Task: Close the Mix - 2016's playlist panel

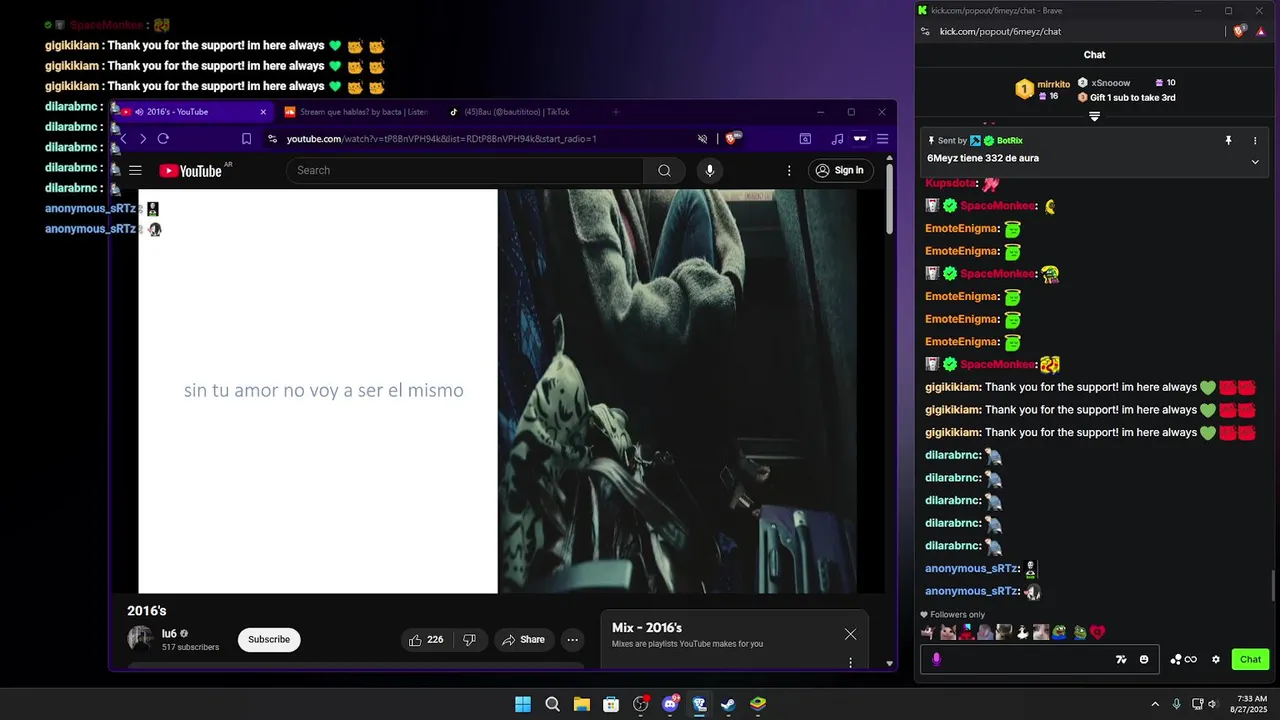Action: click(850, 634)
